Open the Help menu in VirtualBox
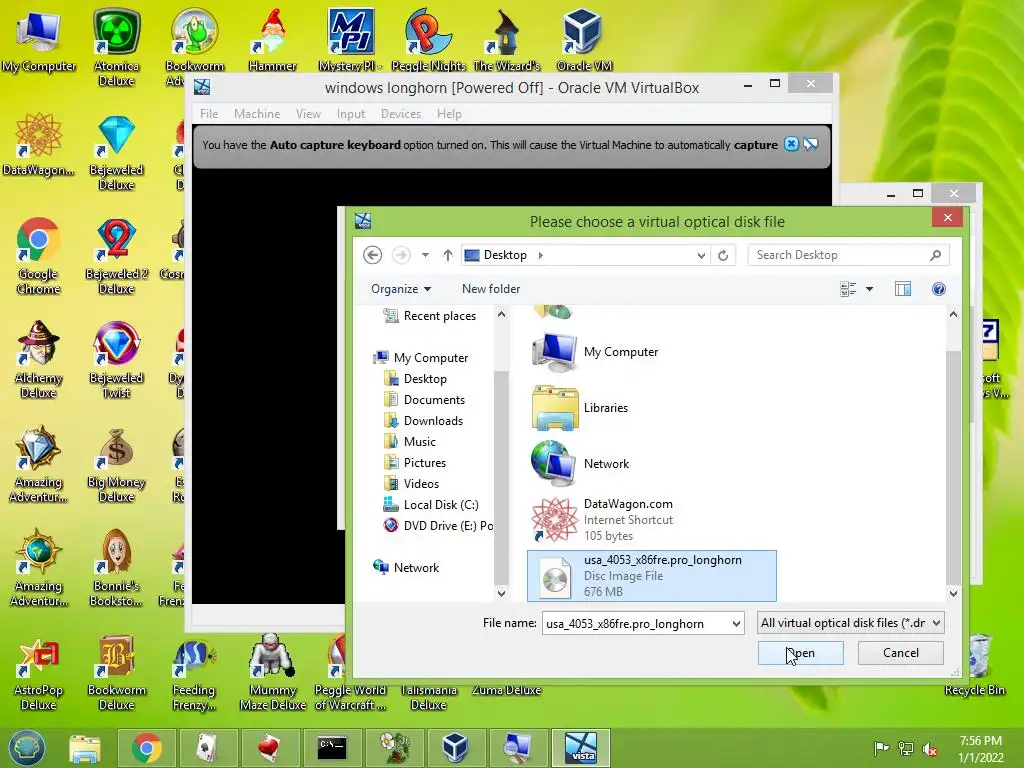The width and height of the screenshot is (1024, 768). [x=449, y=114]
